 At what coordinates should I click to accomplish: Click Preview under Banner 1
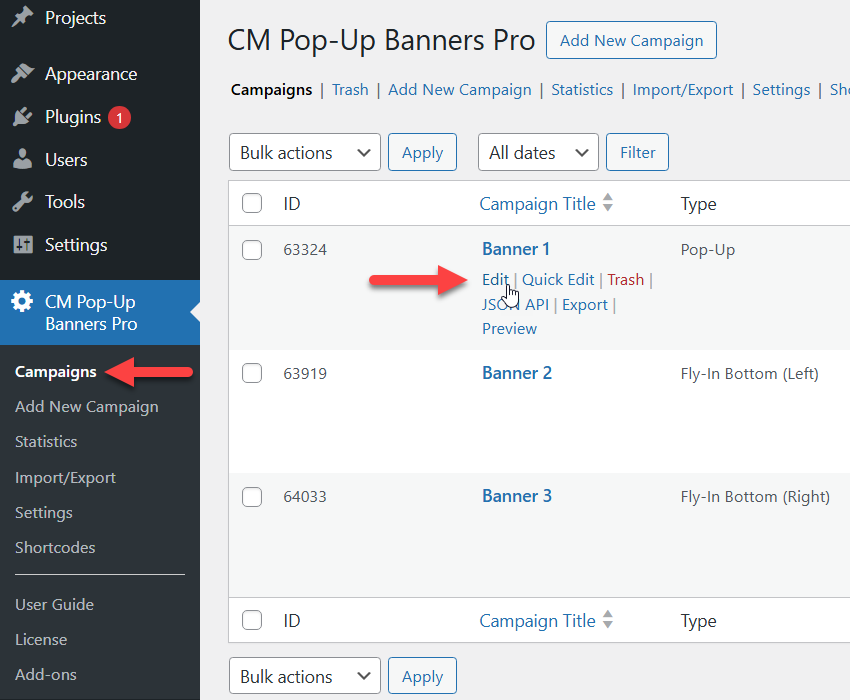pyautogui.click(x=510, y=329)
